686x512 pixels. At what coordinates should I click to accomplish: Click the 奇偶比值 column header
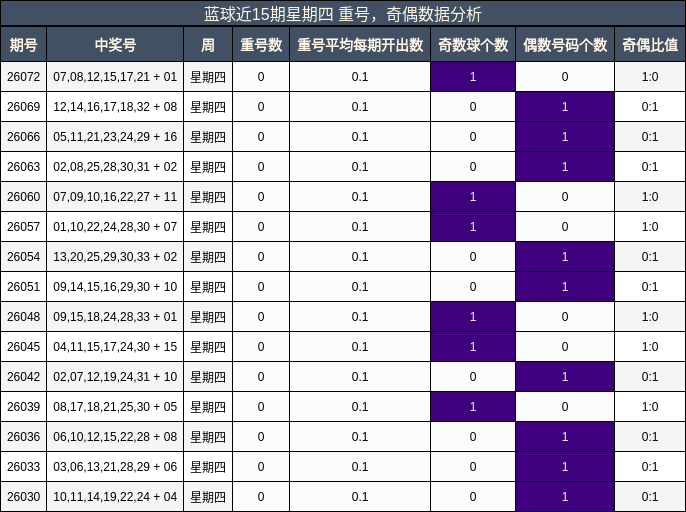650,44
